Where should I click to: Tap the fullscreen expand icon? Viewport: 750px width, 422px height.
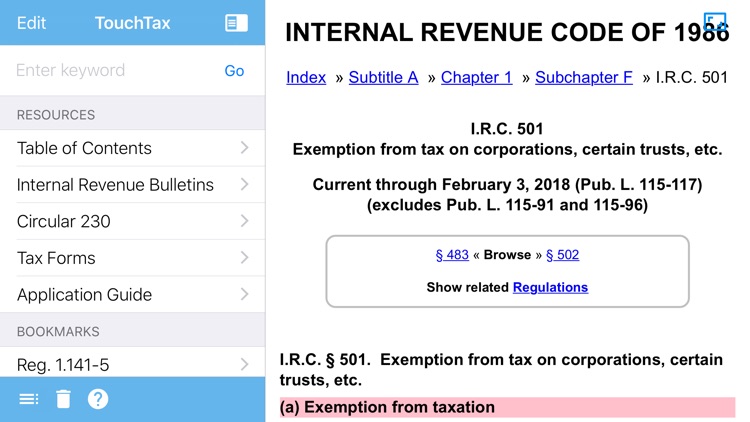715,22
